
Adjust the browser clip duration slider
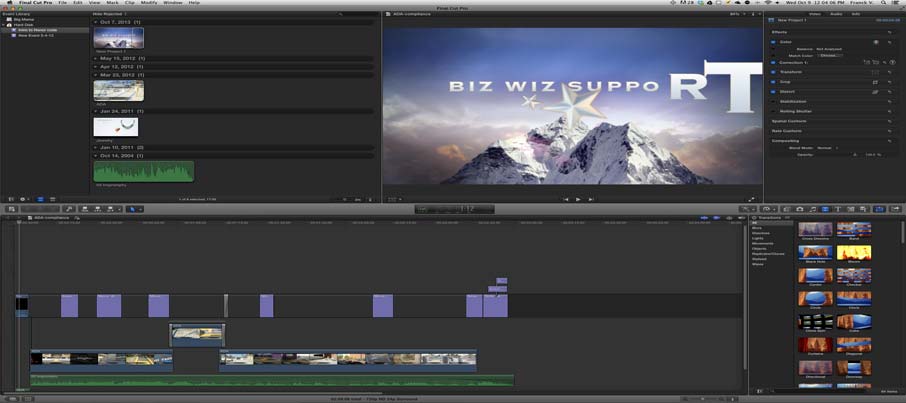pos(344,199)
